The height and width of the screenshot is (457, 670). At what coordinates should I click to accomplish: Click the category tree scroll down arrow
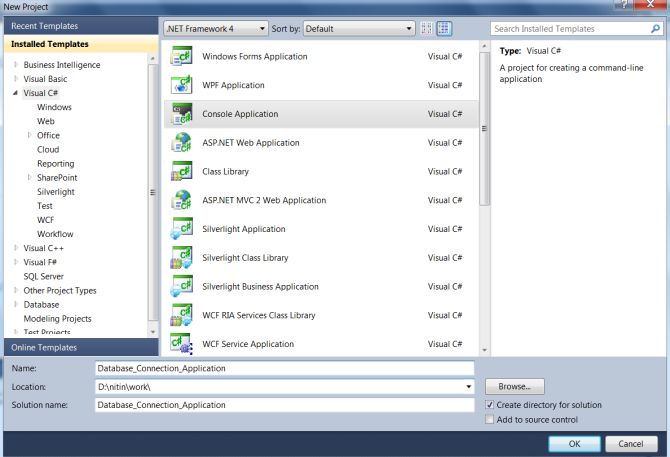pyautogui.click(x=153, y=332)
